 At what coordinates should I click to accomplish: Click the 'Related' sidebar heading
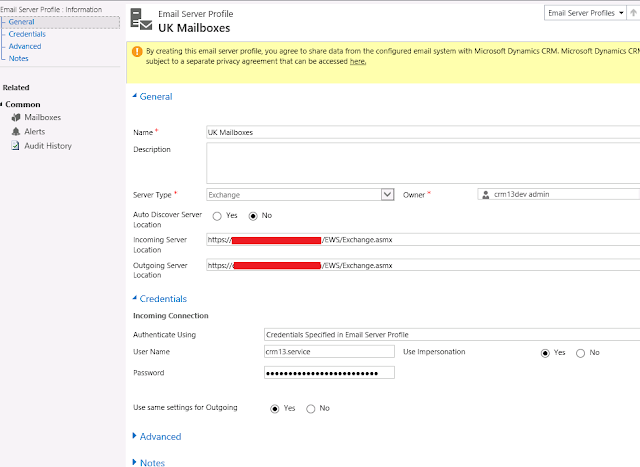(x=16, y=88)
